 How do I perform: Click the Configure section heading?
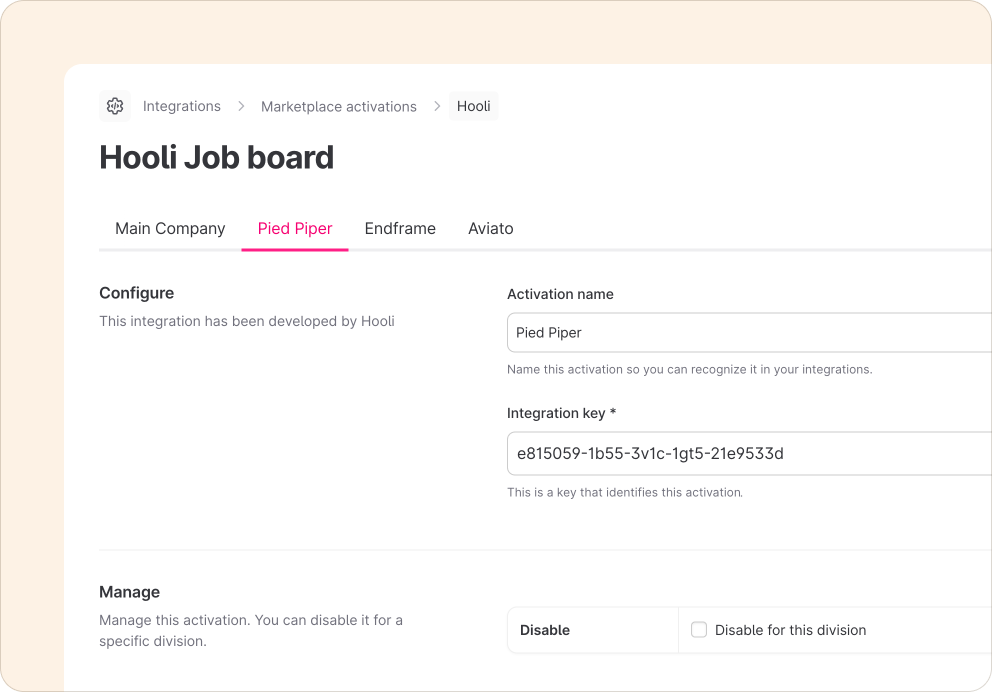pyautogui.click(x=136, y=293)
